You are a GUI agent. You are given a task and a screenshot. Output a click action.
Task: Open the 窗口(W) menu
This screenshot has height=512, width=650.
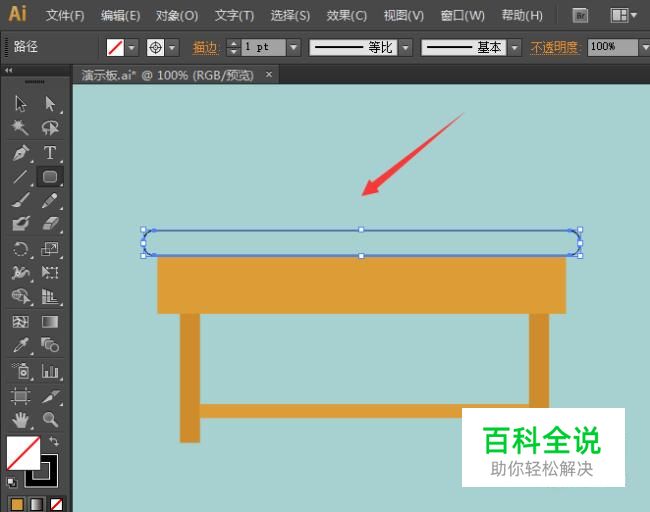(x=462, y=16)
